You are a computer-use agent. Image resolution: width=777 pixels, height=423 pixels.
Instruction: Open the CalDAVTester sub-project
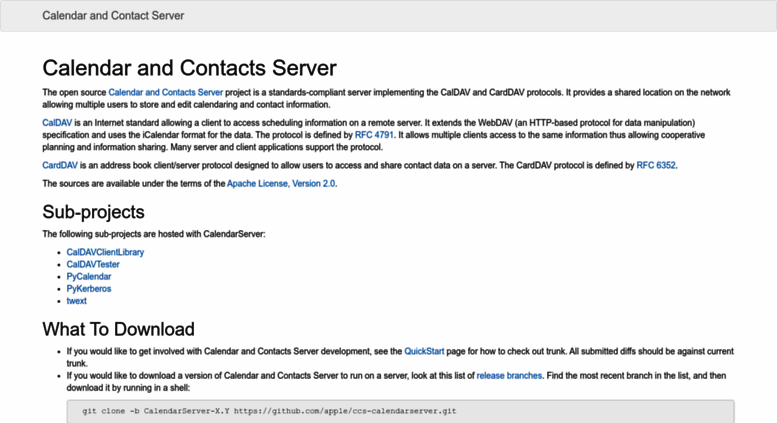[x=93, y=264]
